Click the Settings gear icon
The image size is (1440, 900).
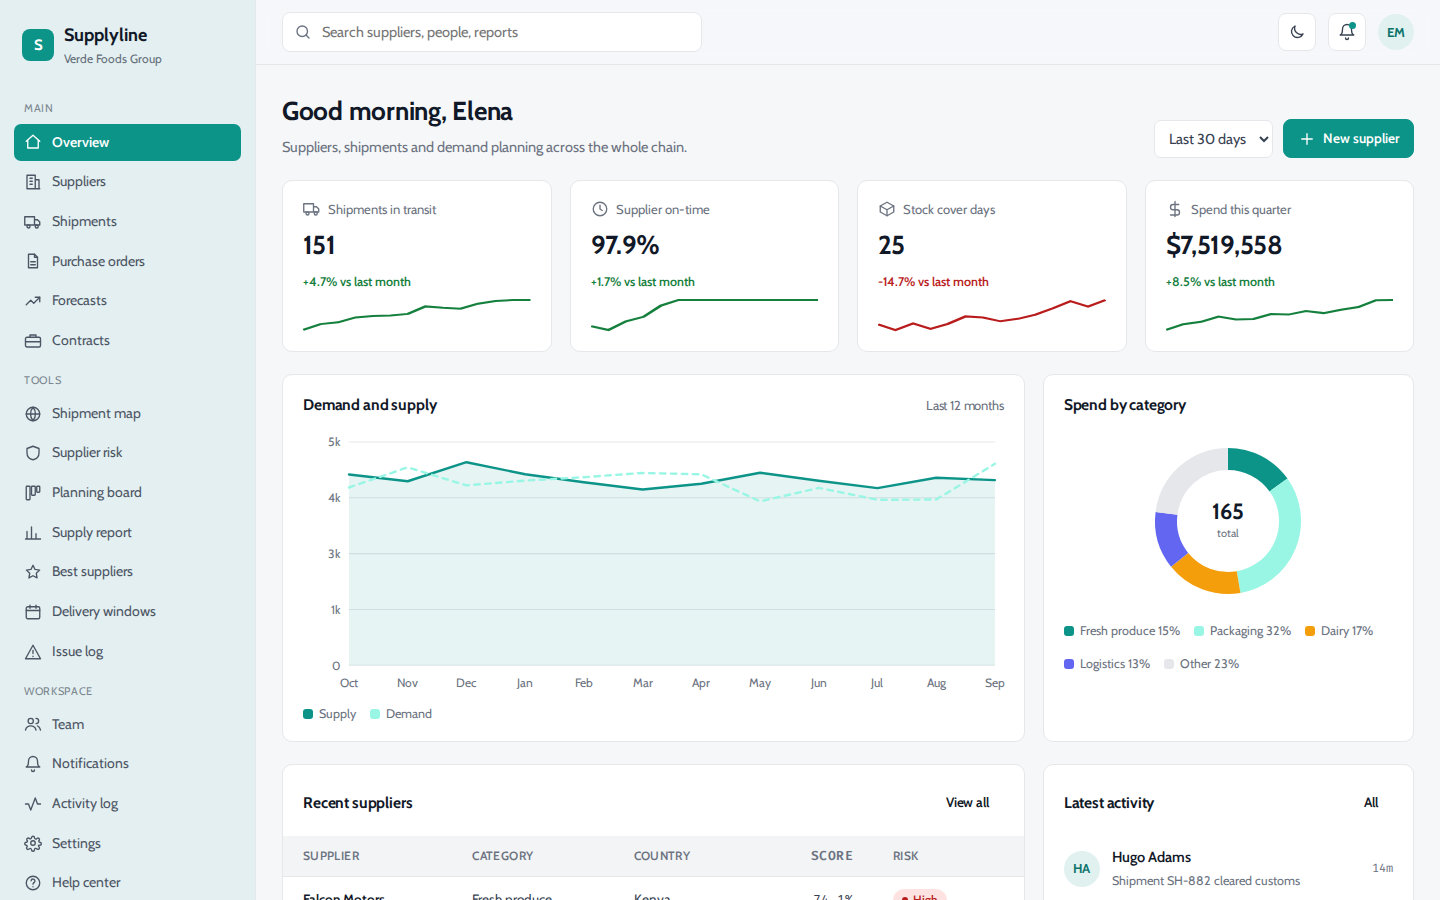tap(33, 844)
